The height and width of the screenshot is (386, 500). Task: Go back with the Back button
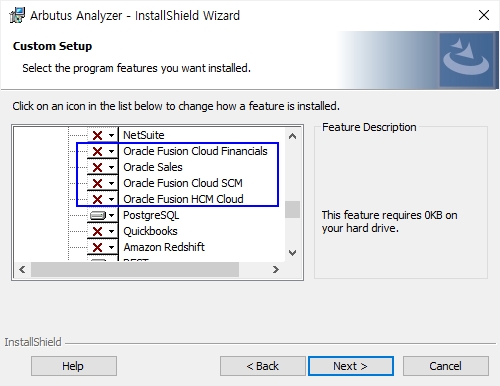tap(263, 366)
